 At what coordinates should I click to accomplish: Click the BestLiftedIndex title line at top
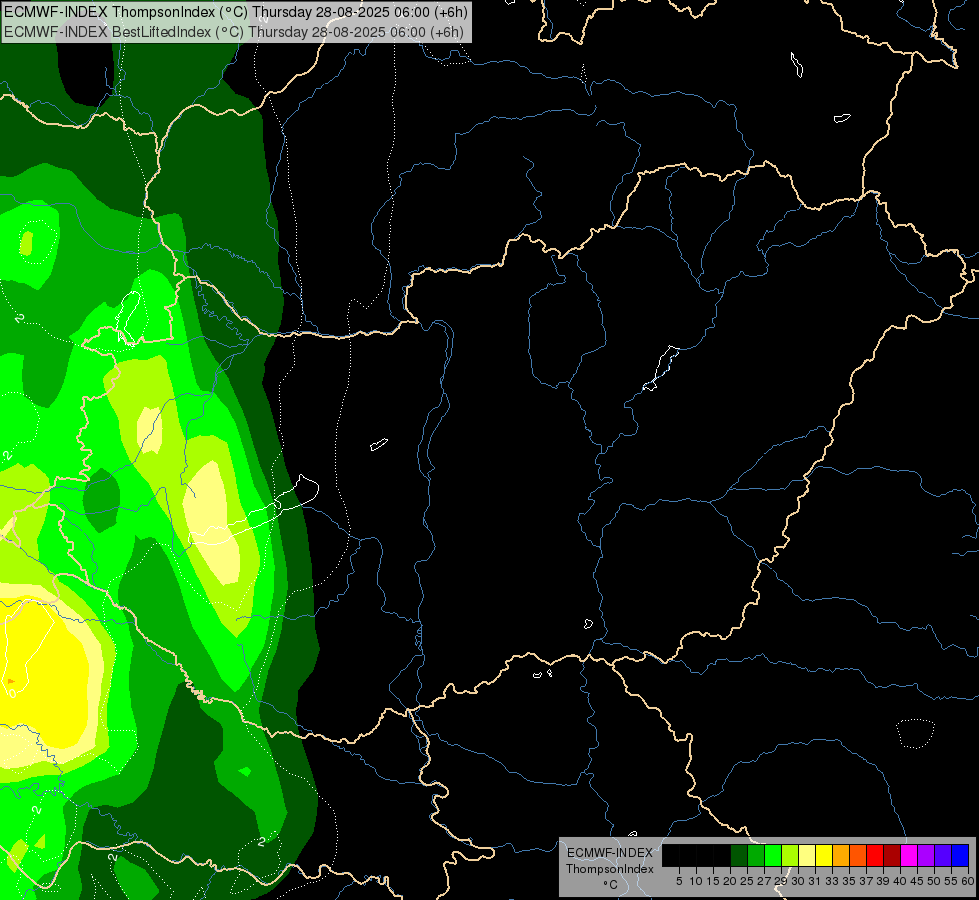tap(234, 32)
